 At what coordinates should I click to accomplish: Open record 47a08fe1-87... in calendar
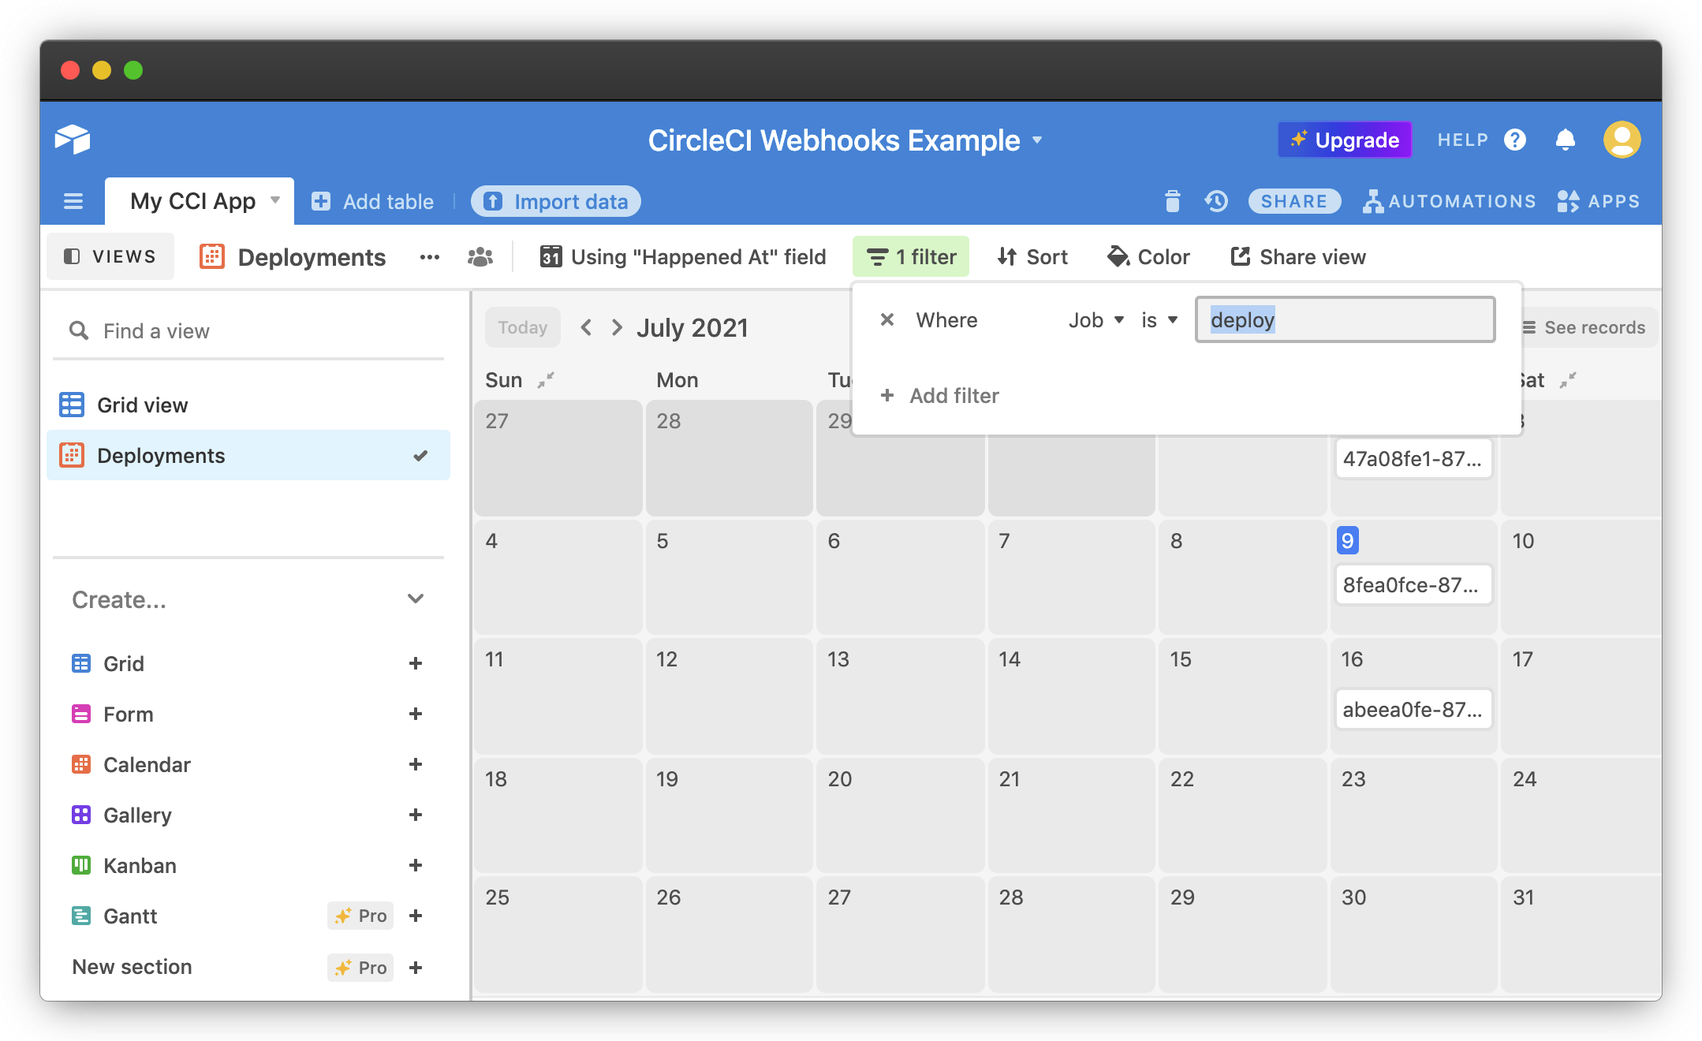[1413, 459]
